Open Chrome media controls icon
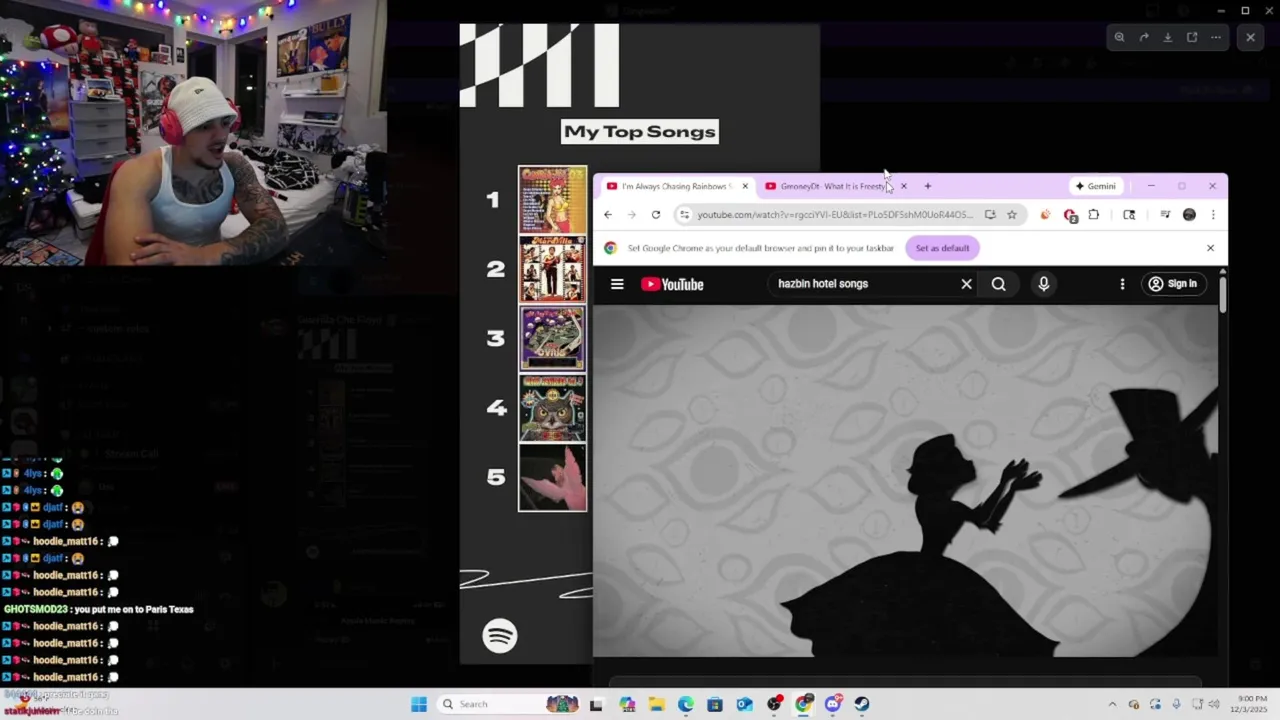 (x=1165, y=215)
